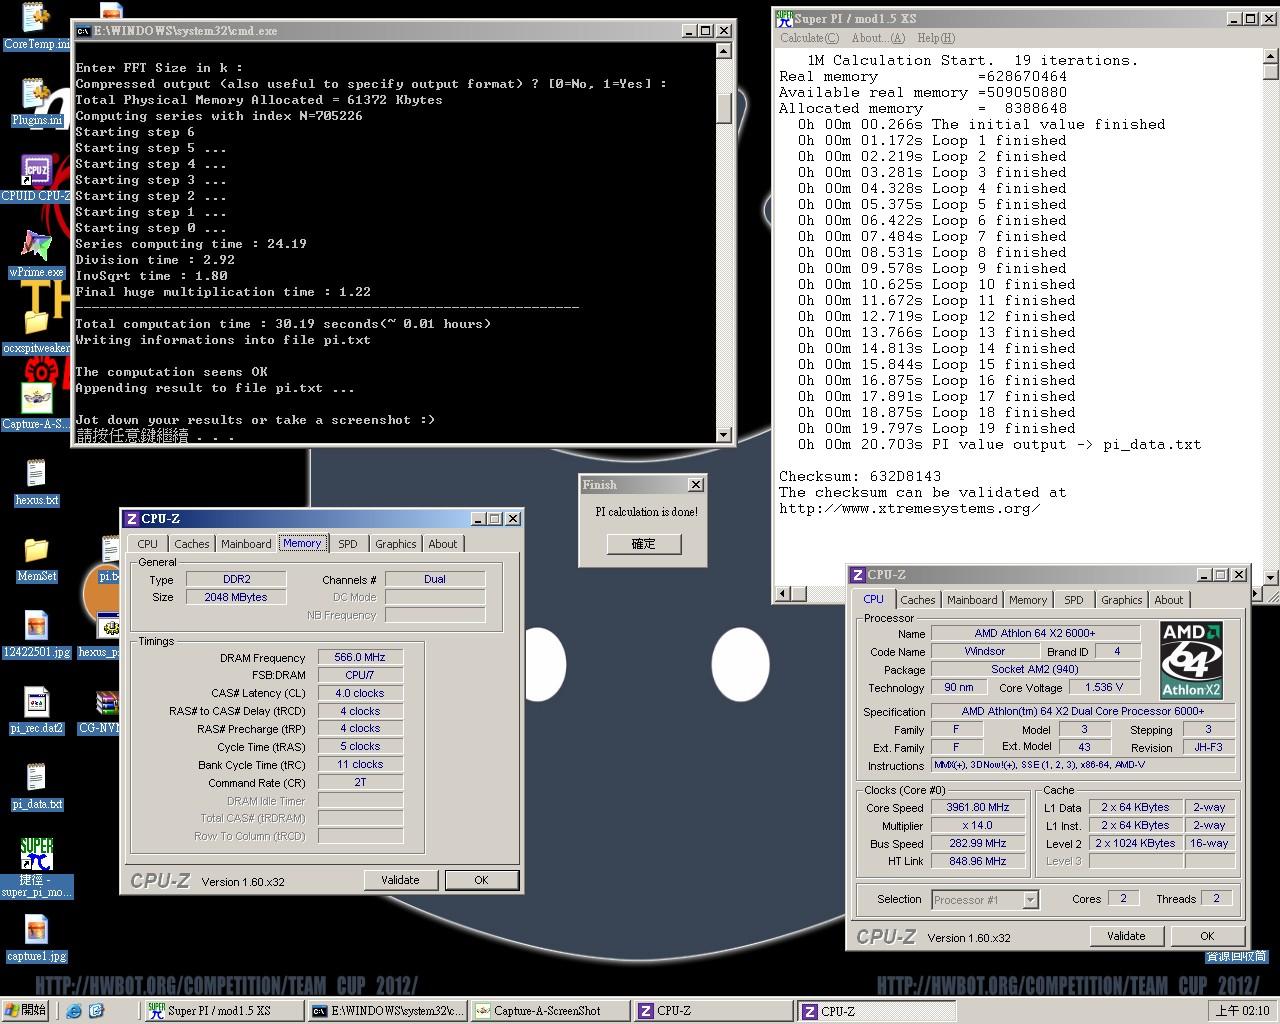Launch the super_pi_mo... shortcut icon
Viewport: 1280px width, 1024px height.
click(36, 868)
